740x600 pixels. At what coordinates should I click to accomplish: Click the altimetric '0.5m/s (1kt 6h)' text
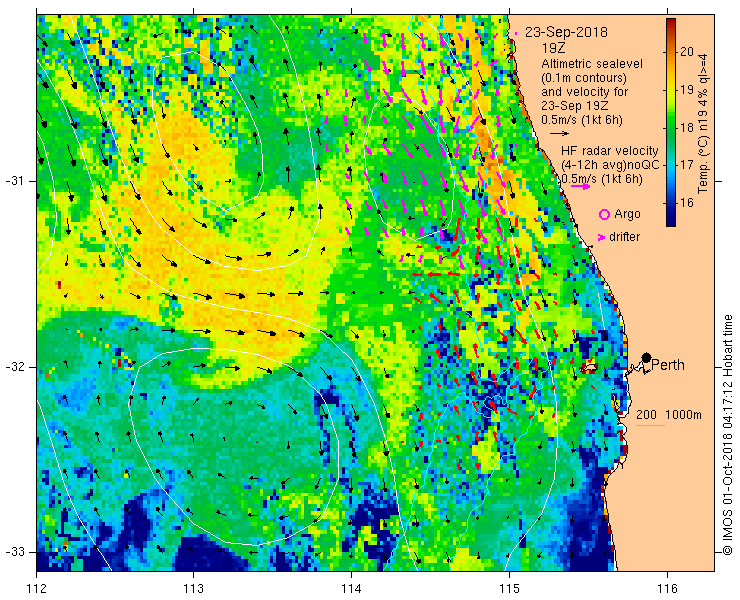click(x=582, y=120)
